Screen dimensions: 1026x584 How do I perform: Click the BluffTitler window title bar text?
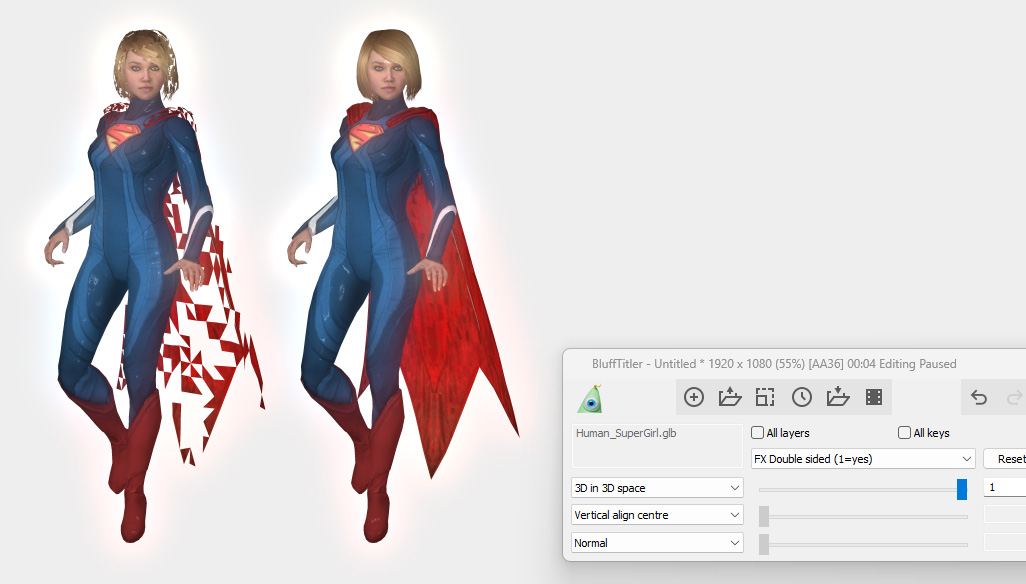[774, 364]
